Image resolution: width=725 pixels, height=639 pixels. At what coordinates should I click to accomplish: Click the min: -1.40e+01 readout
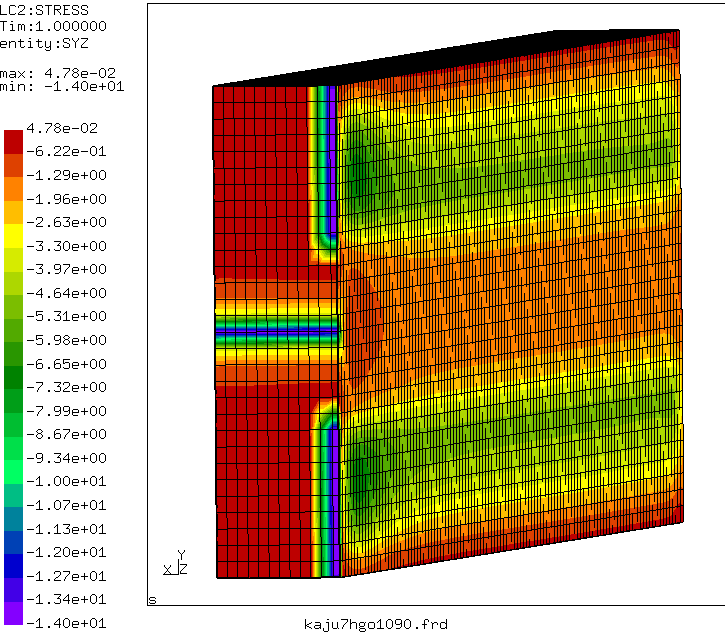pos(62,86)
